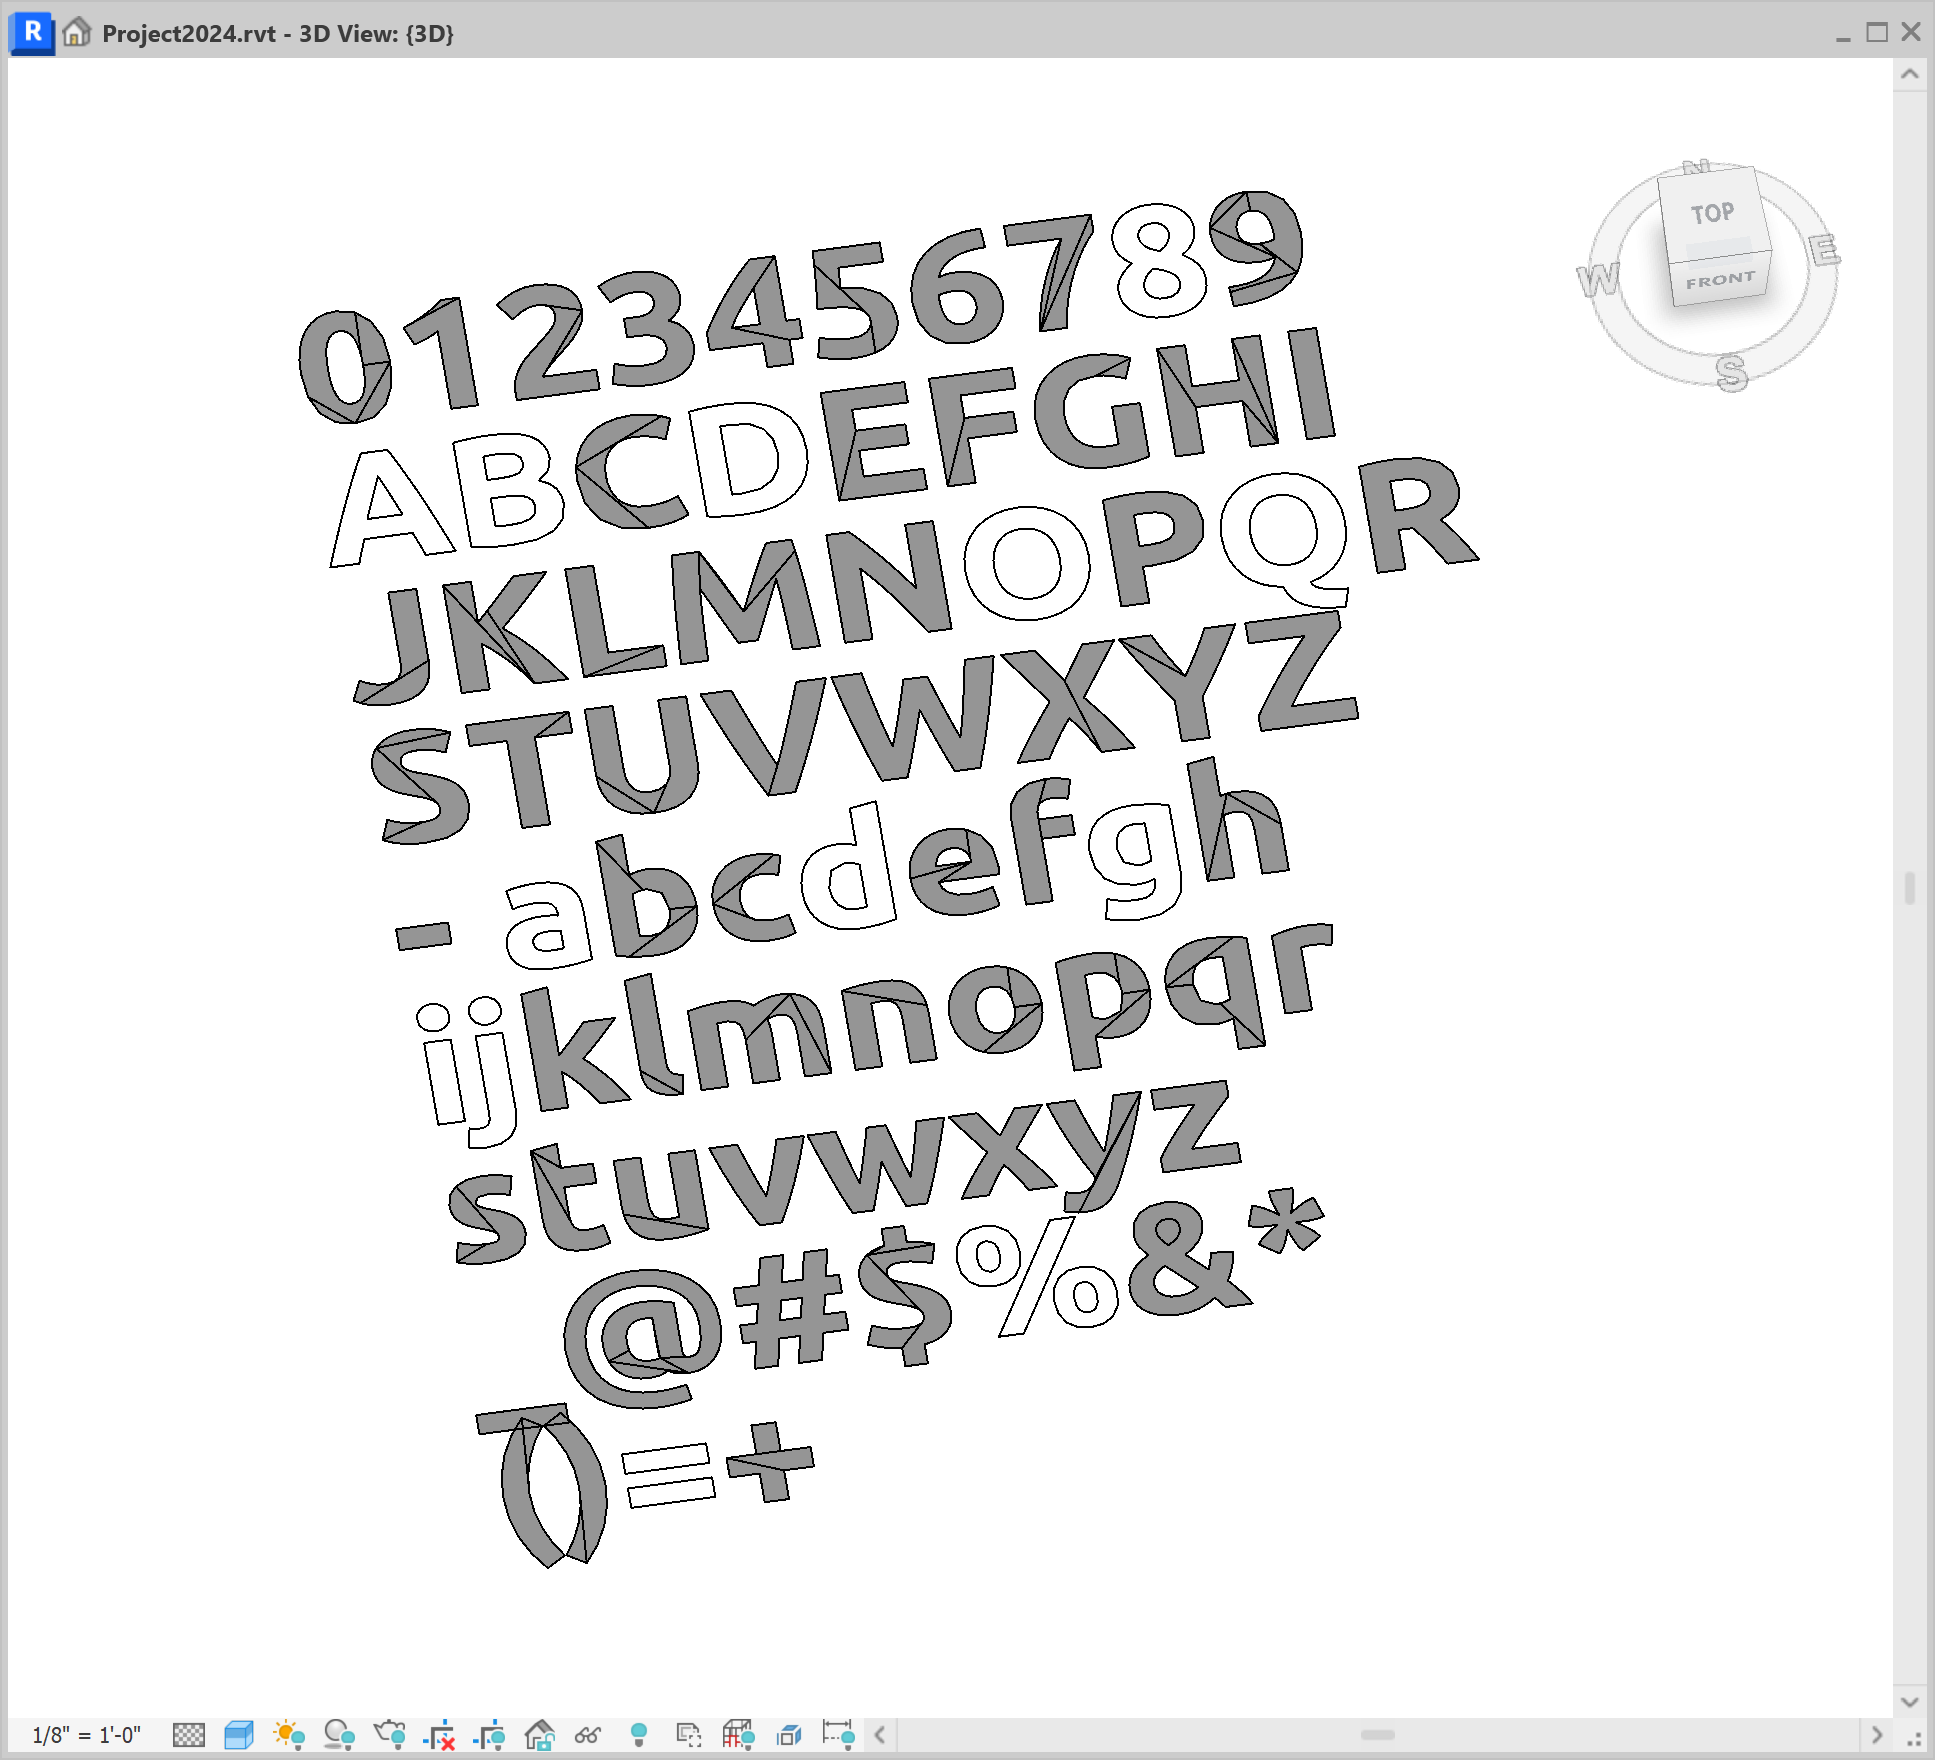Collapse the view control bar chevron
This screenshot has height=1760, width=1935.
click(x=878, y=1734)
